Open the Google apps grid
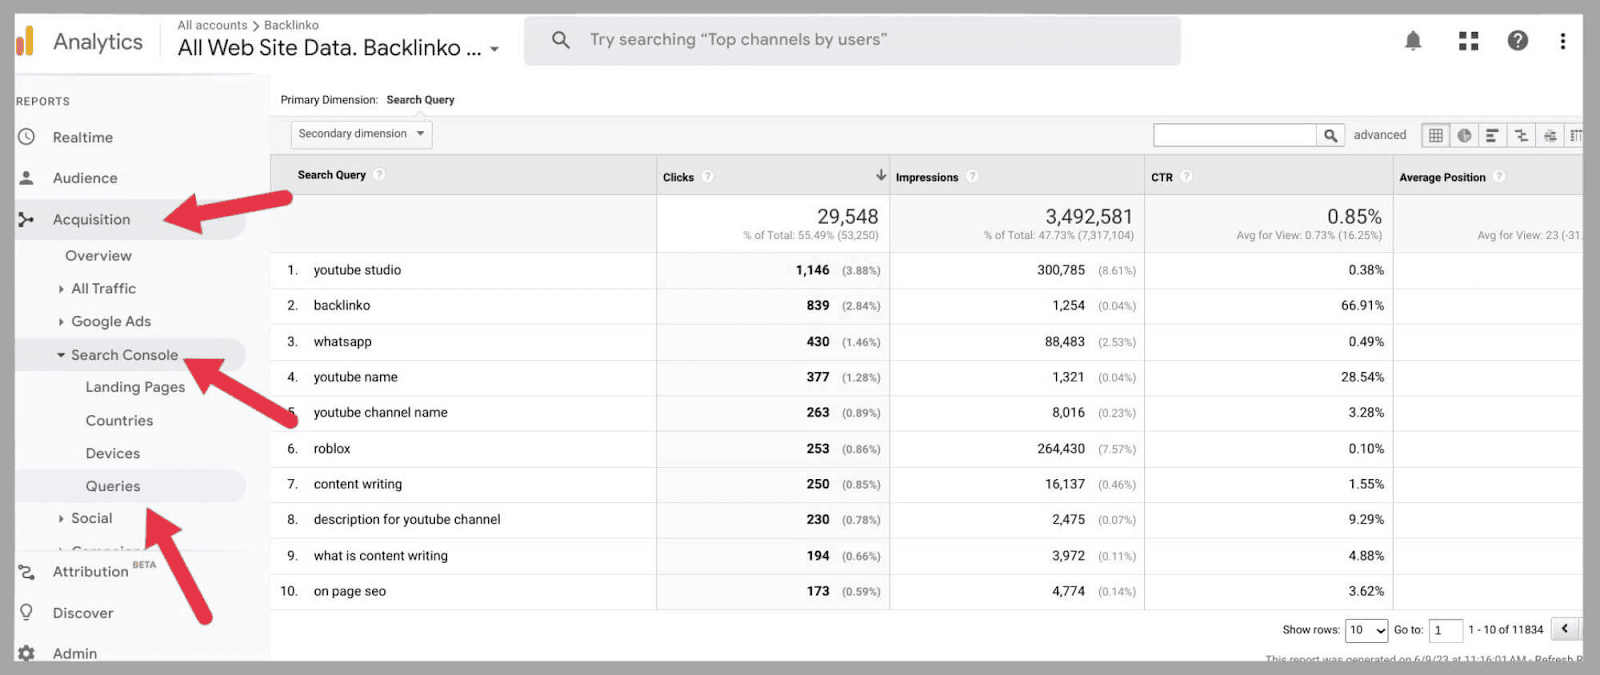Image resolution: width=1600 pixels, height=675 pixels. [x=1468, y=41]
